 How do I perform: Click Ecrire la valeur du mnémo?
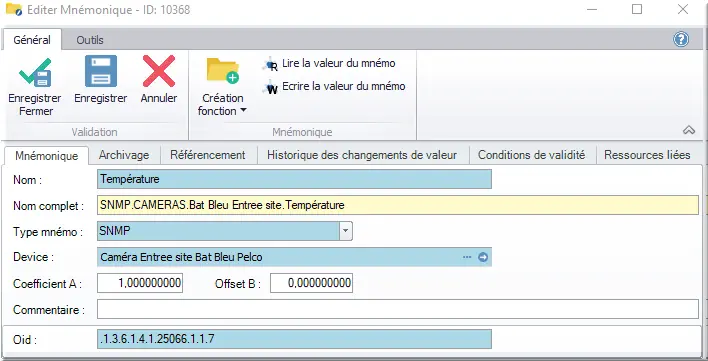[x=344, y=86]
